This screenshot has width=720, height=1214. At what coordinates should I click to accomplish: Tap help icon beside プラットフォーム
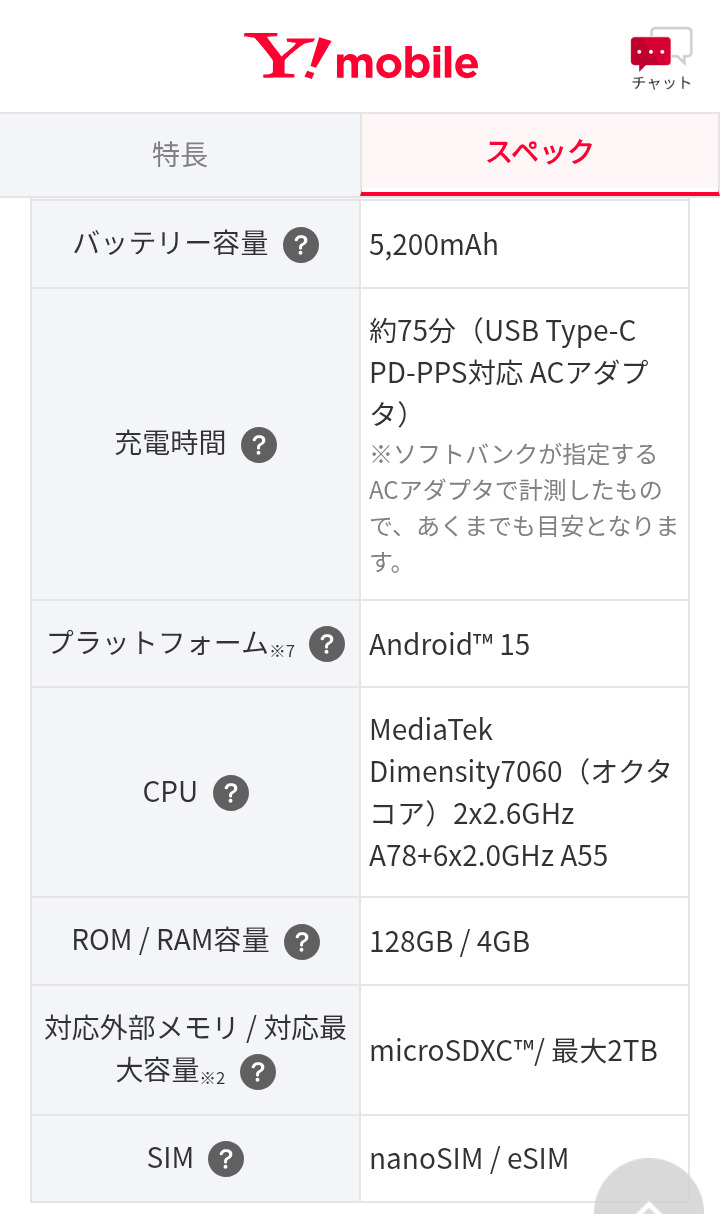327,644
